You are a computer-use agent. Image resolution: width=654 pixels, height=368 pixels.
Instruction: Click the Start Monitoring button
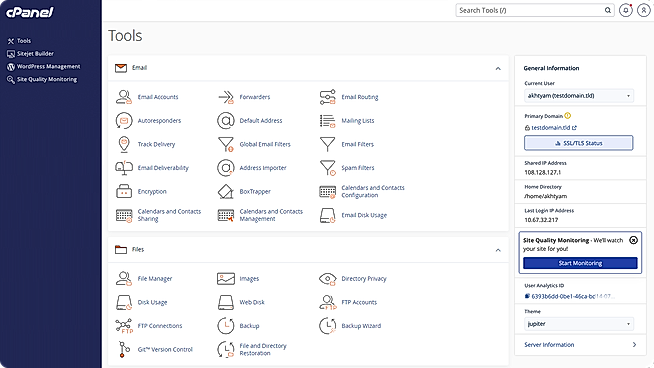(580, 263)
